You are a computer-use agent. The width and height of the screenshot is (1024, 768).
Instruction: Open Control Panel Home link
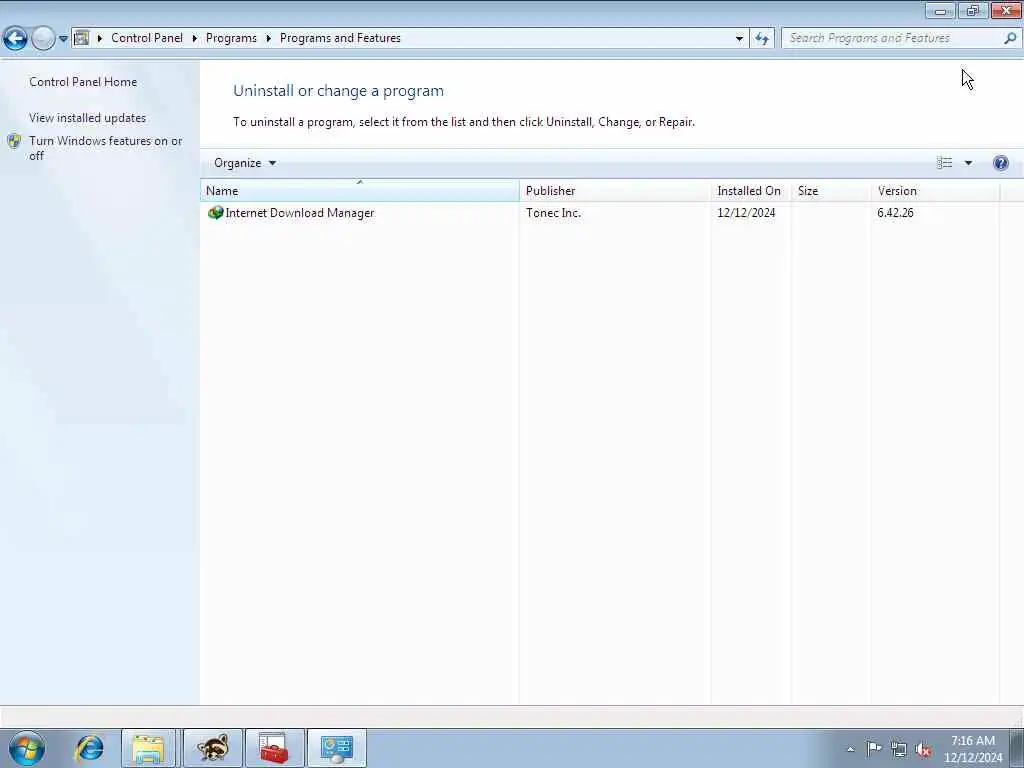pyautogui.click(x=83, y=82)
